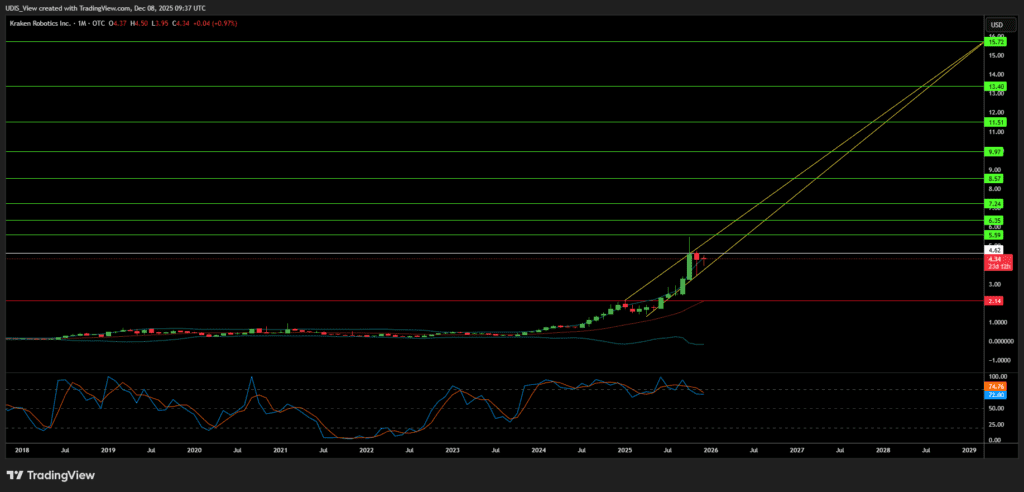
Task: Select the 13.40 price level label
Action: (995, 87)
